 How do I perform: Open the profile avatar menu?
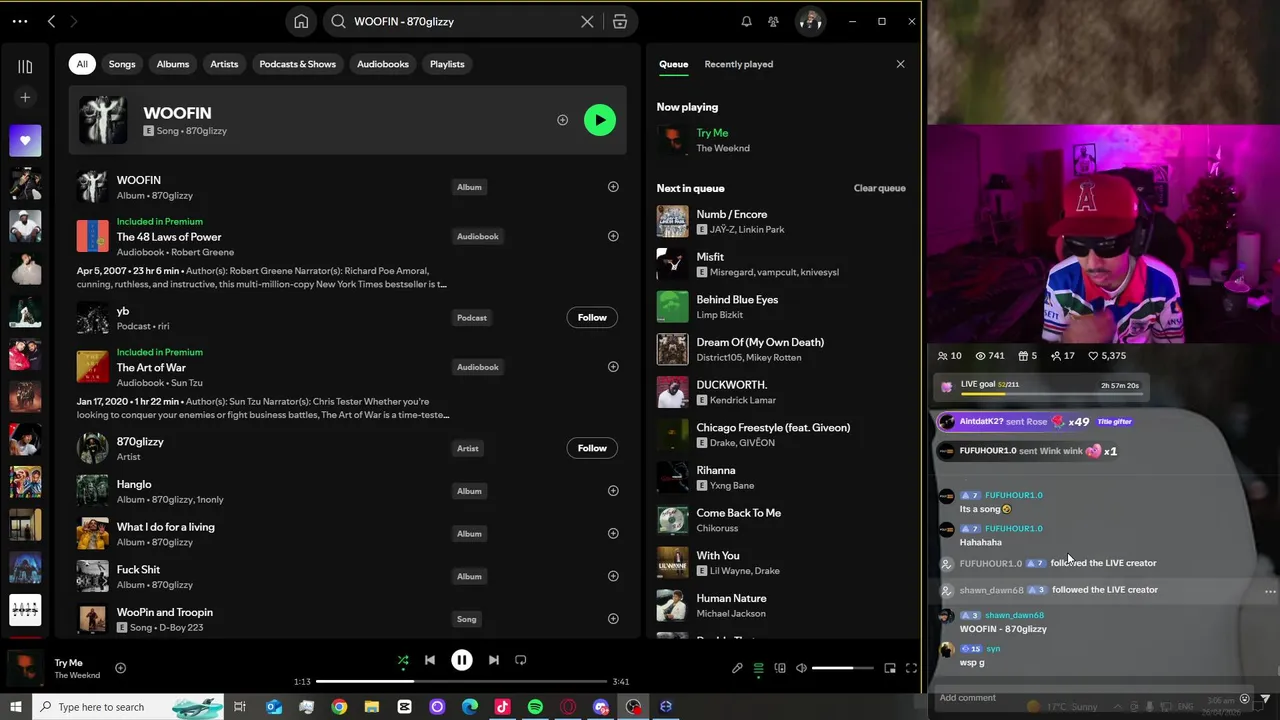[x=810, y=21]
